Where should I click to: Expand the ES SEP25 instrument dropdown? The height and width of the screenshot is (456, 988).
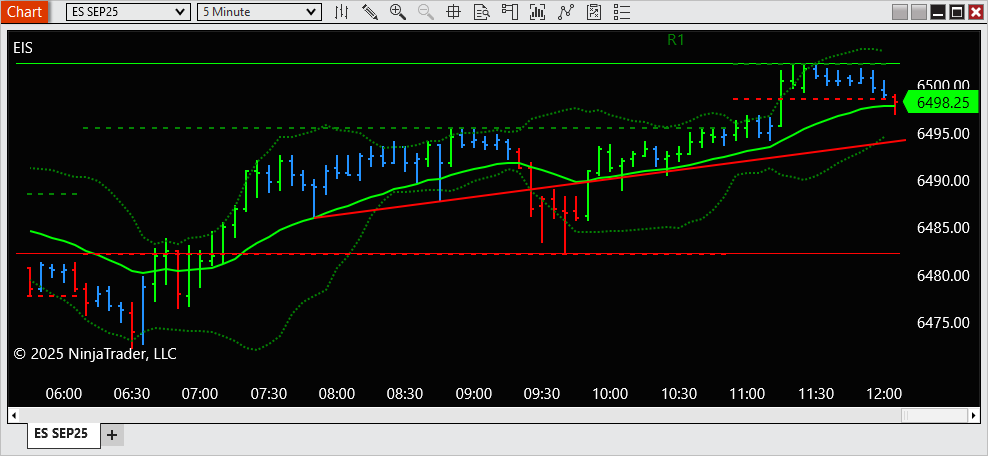128,11
